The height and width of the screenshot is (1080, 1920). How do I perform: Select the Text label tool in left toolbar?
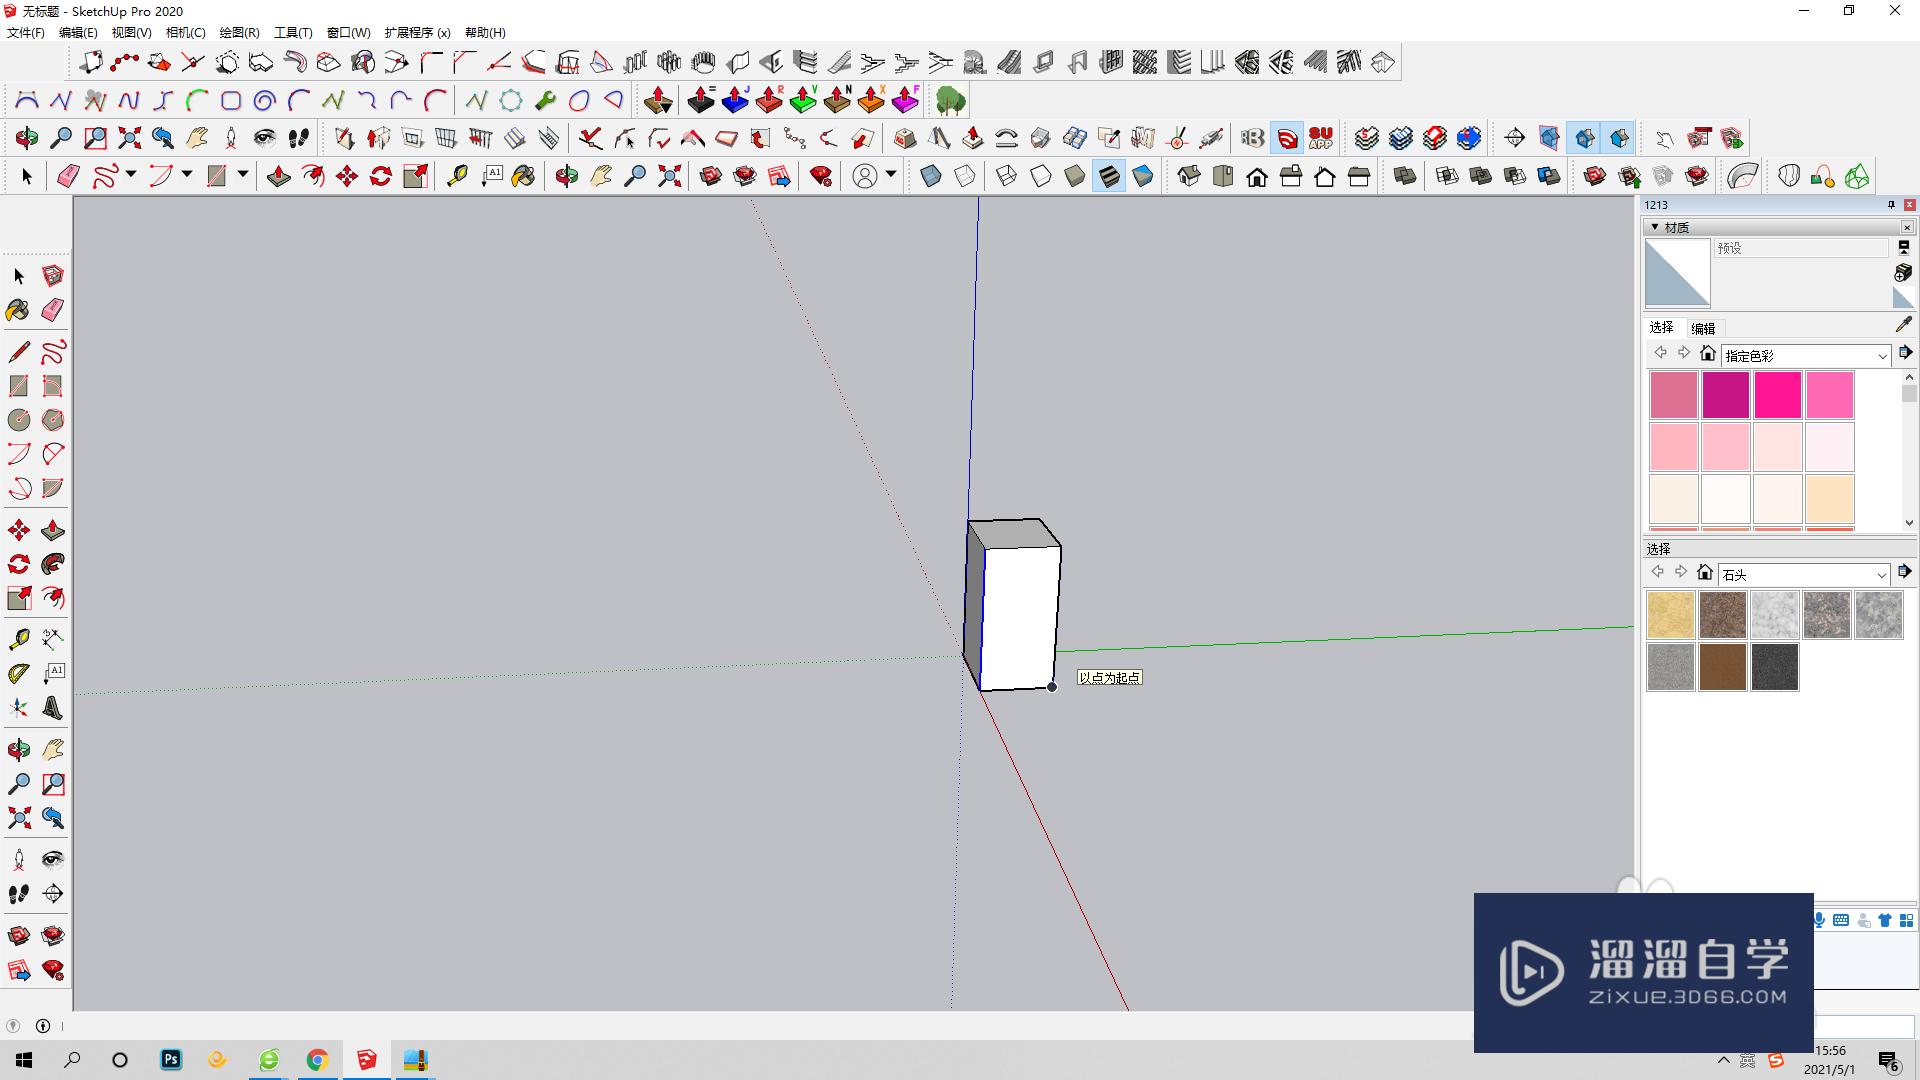53,674
